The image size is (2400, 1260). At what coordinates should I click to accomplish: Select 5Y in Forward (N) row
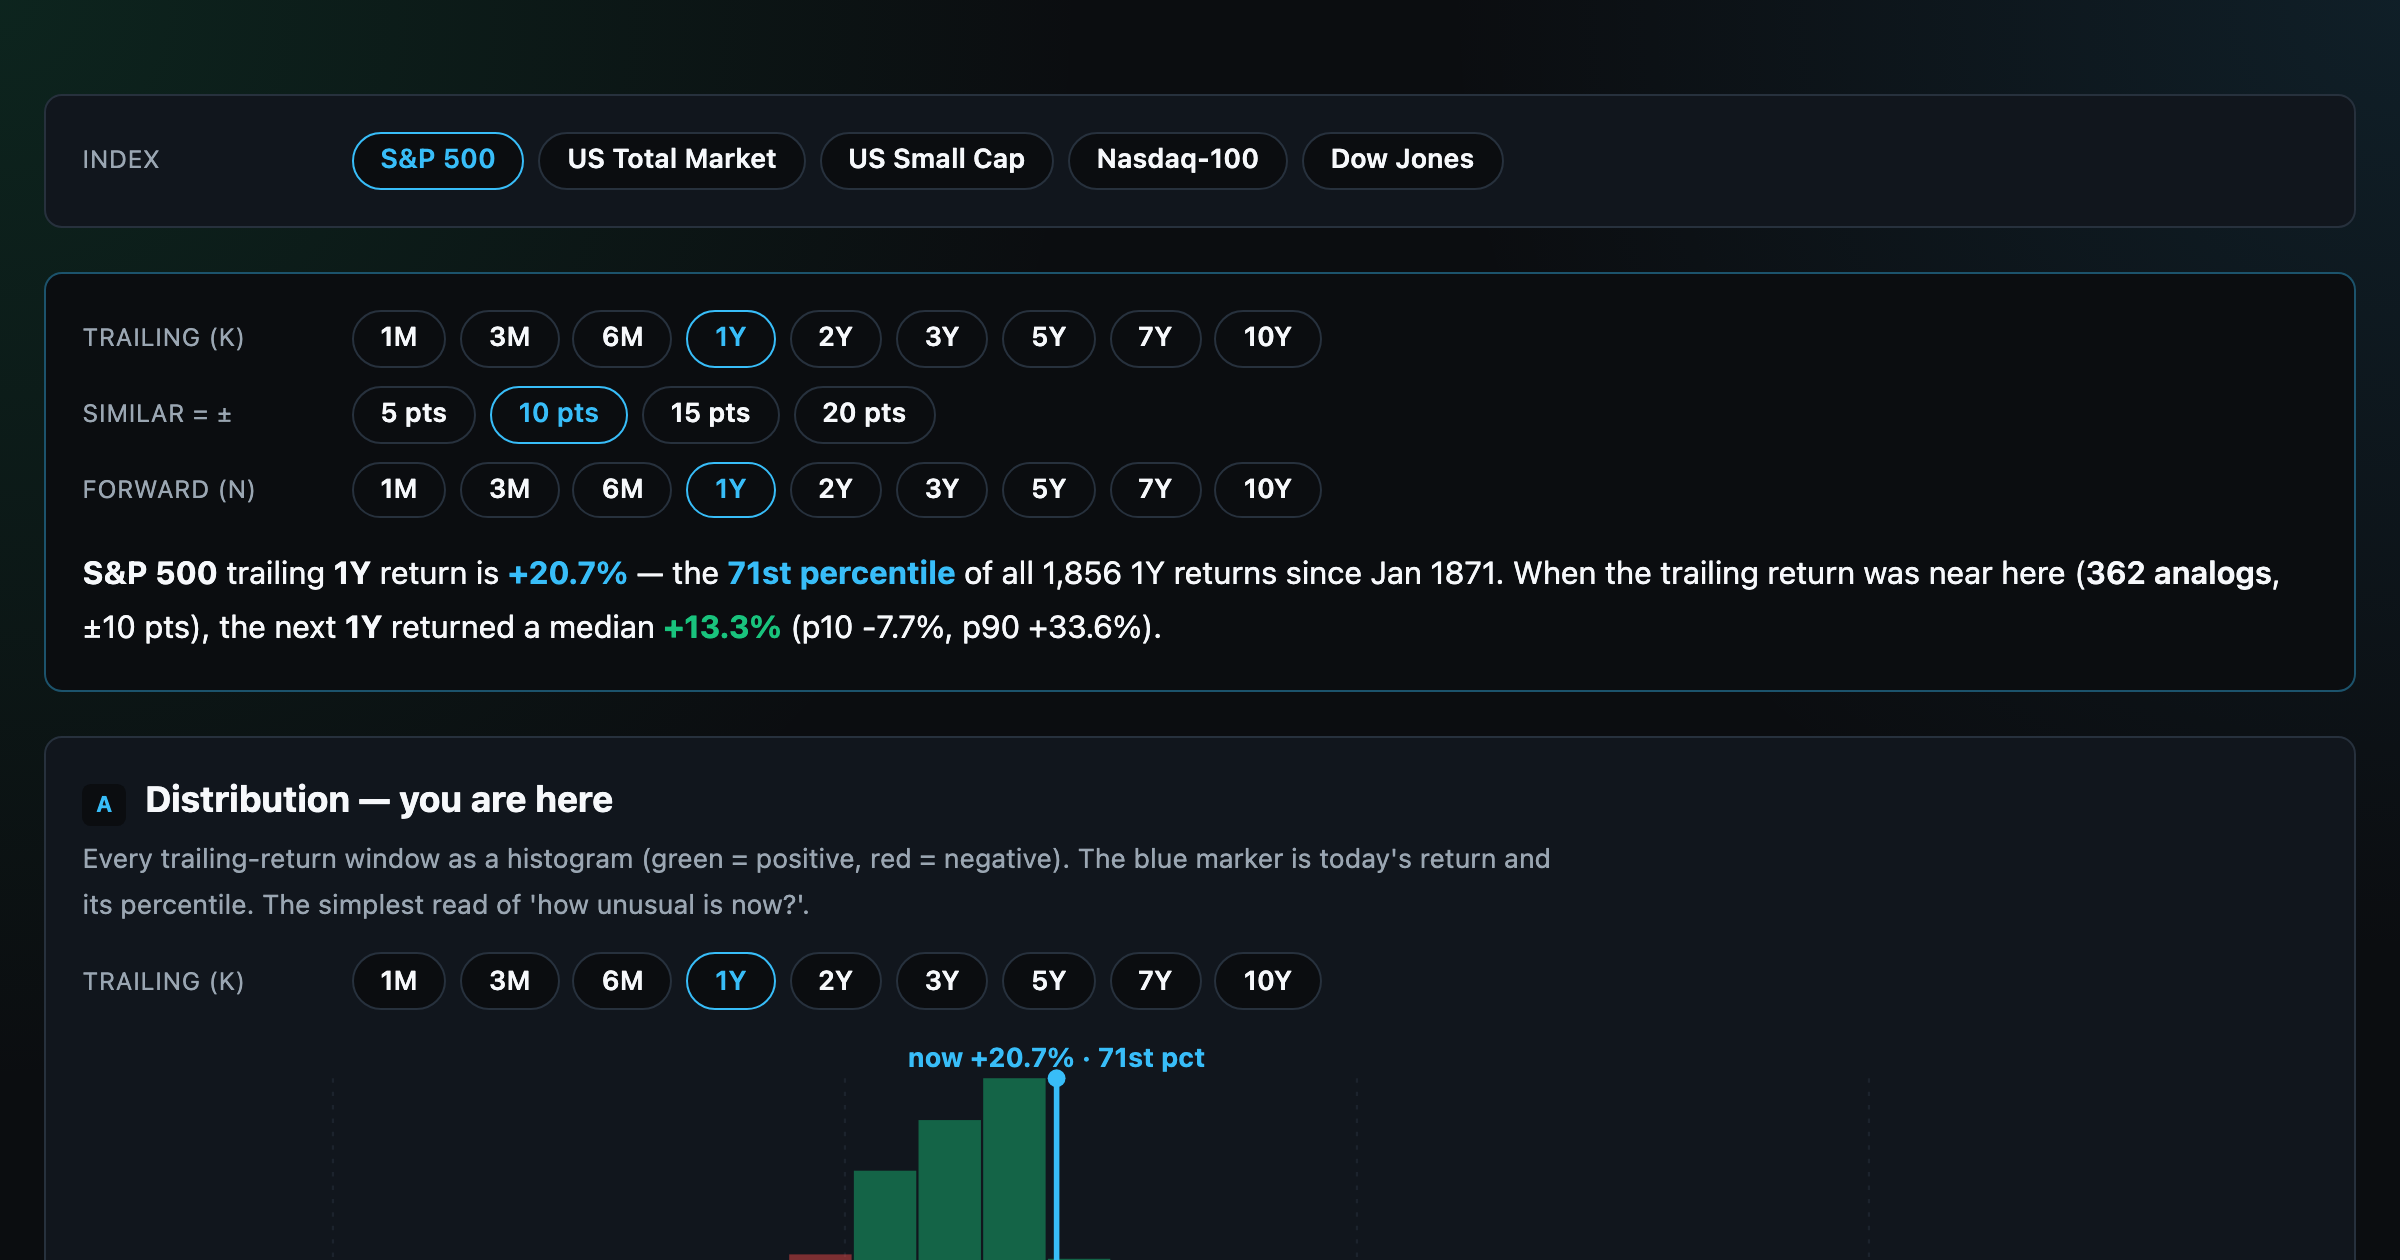tap(1048, 490)
